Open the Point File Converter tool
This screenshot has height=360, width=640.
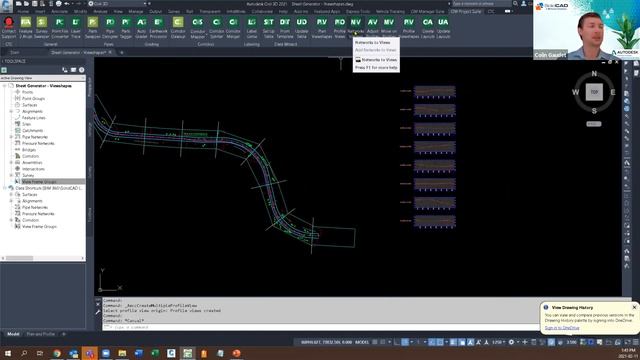coord(60,27)
